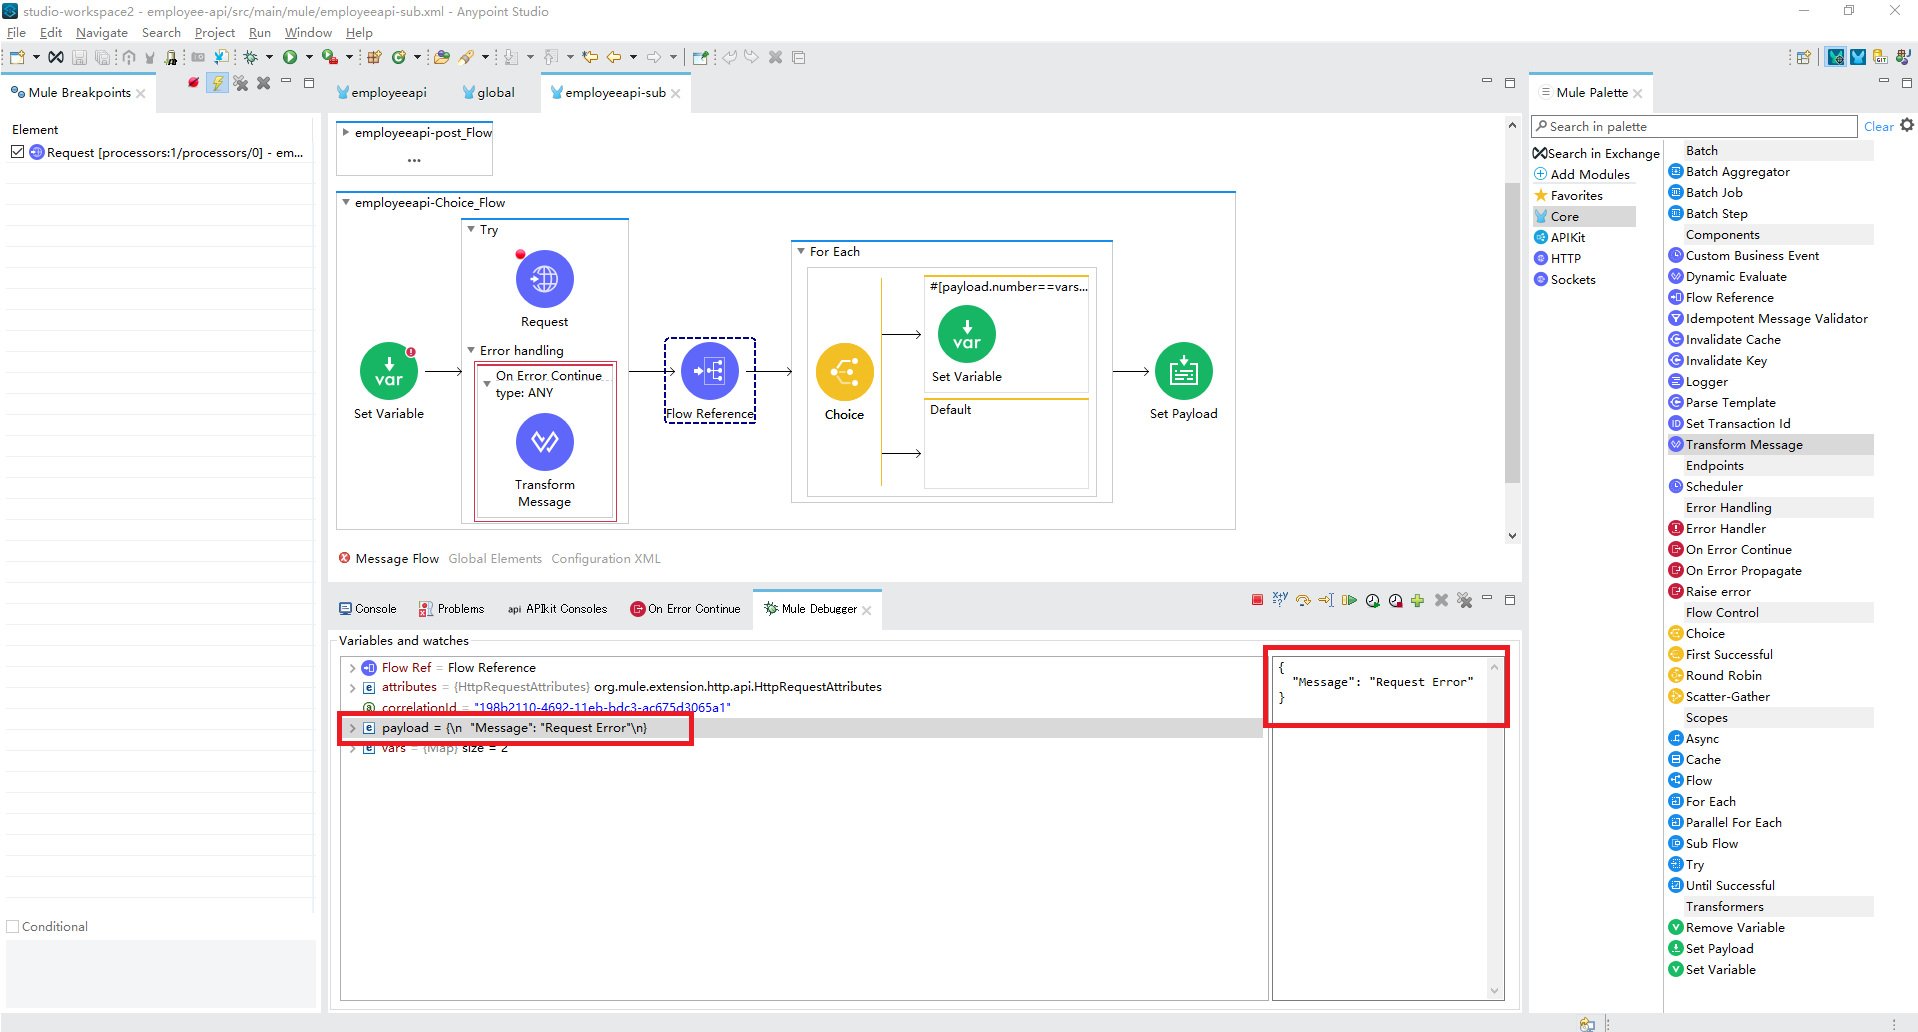This screenshot has height=1032, width=1918.
Task: Close the Mule Debugger tab
Action: pyautogui.click(x=867, y=610)
